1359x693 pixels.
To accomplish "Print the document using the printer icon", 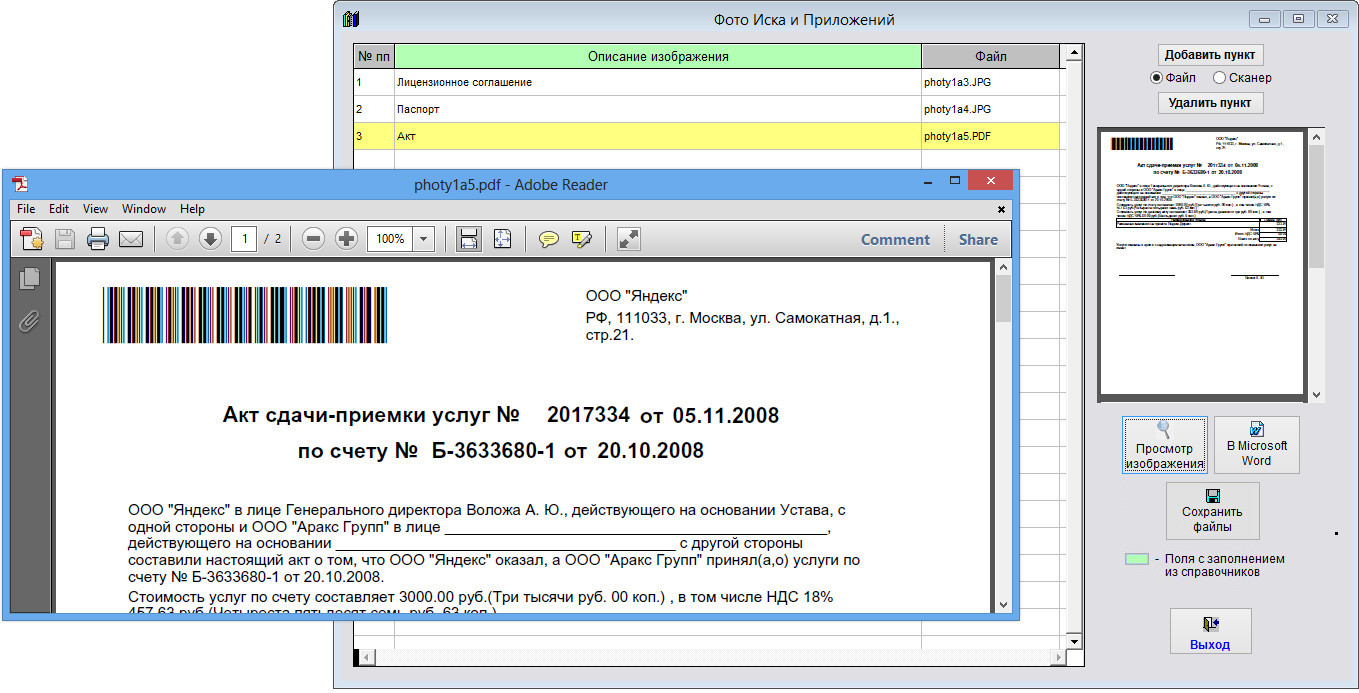I will (97, 239).
